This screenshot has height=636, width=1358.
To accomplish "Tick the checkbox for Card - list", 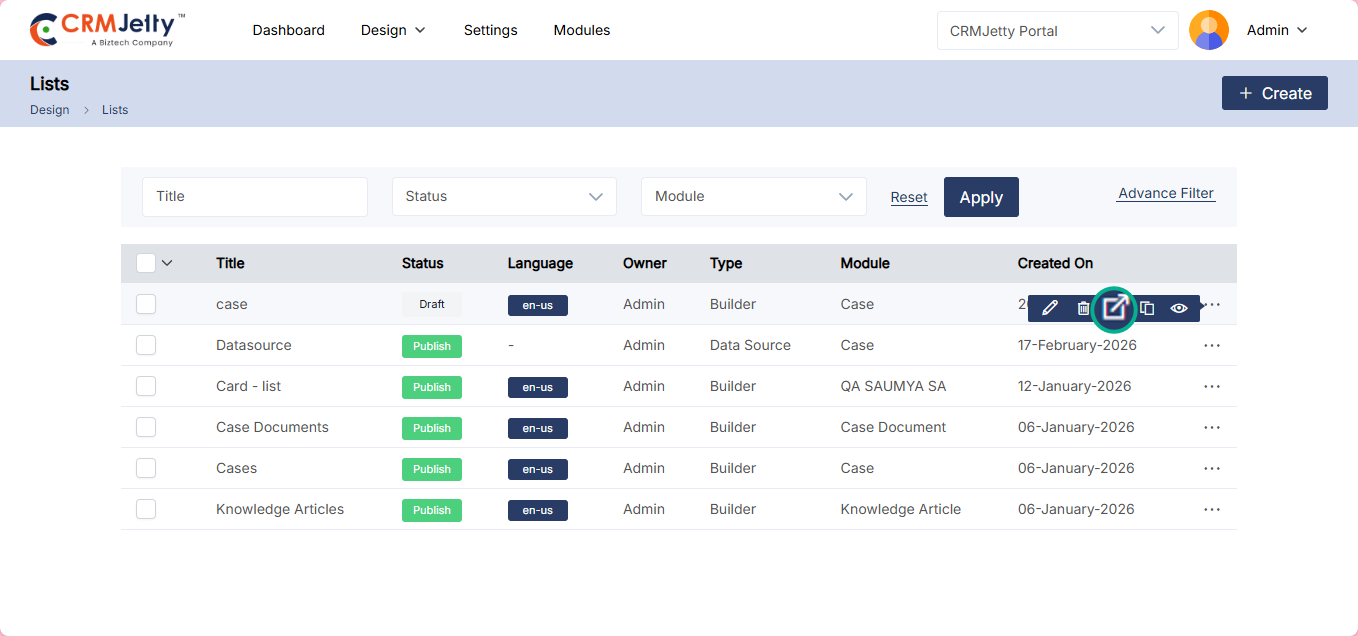I will tap(146, 386).
